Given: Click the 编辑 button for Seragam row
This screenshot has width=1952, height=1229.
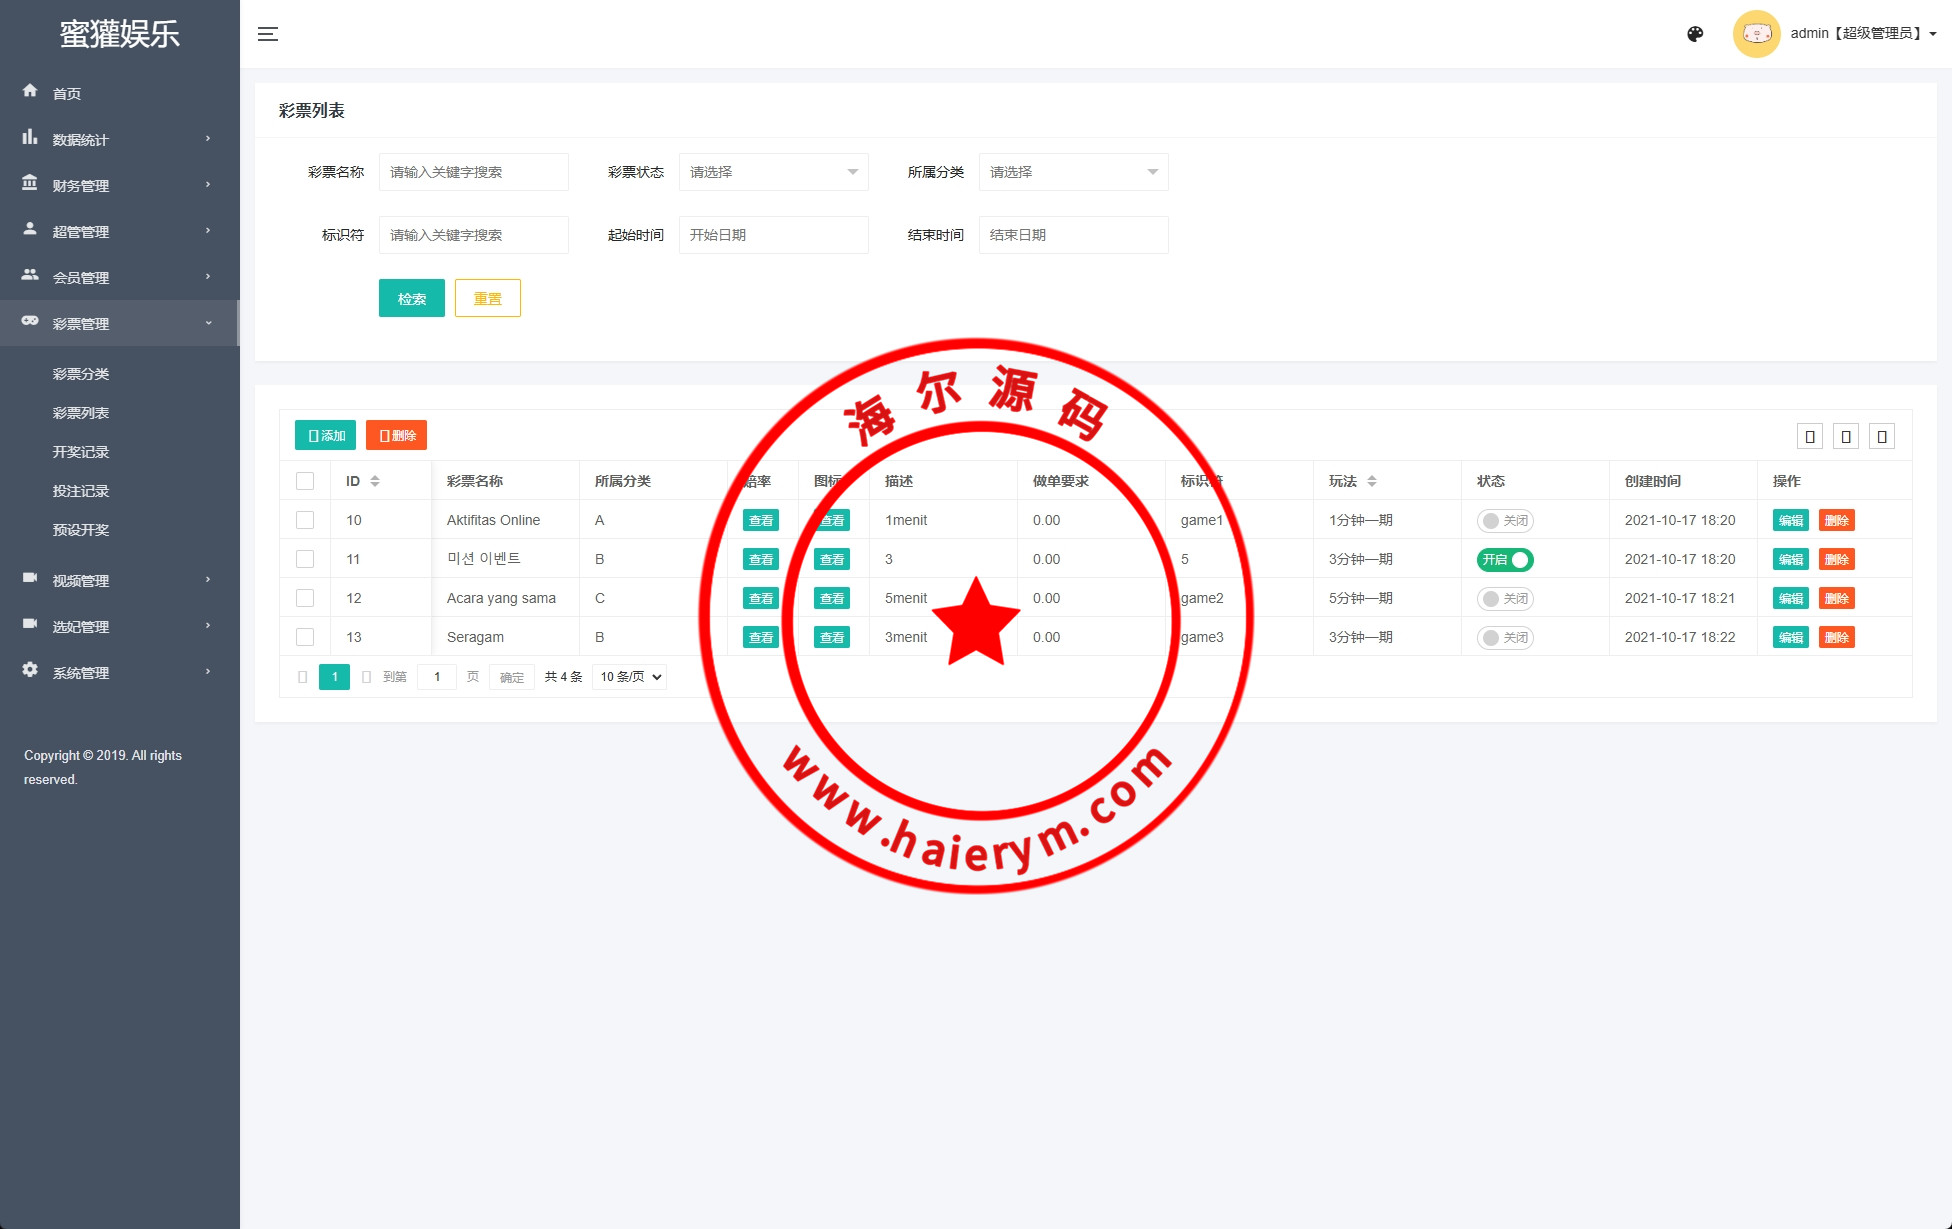Looking at the screenshot, I should pos(1790,638).
